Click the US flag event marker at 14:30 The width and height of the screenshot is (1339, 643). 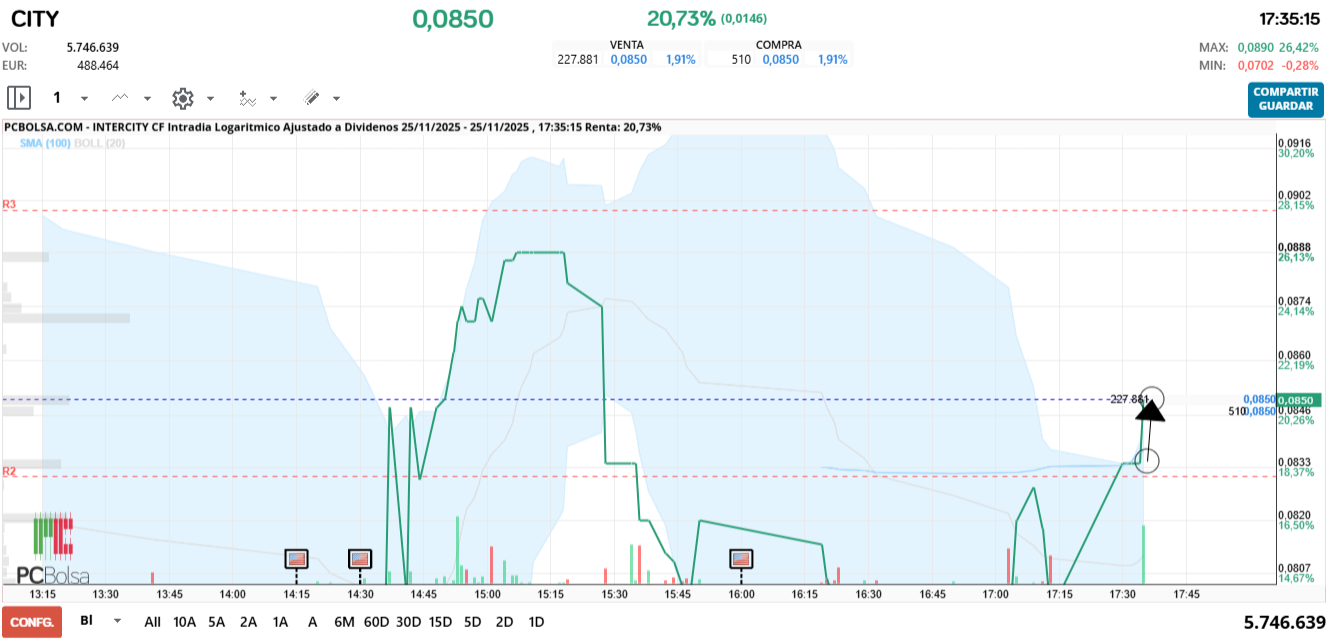pyautogui.click(x=360, y=558)
